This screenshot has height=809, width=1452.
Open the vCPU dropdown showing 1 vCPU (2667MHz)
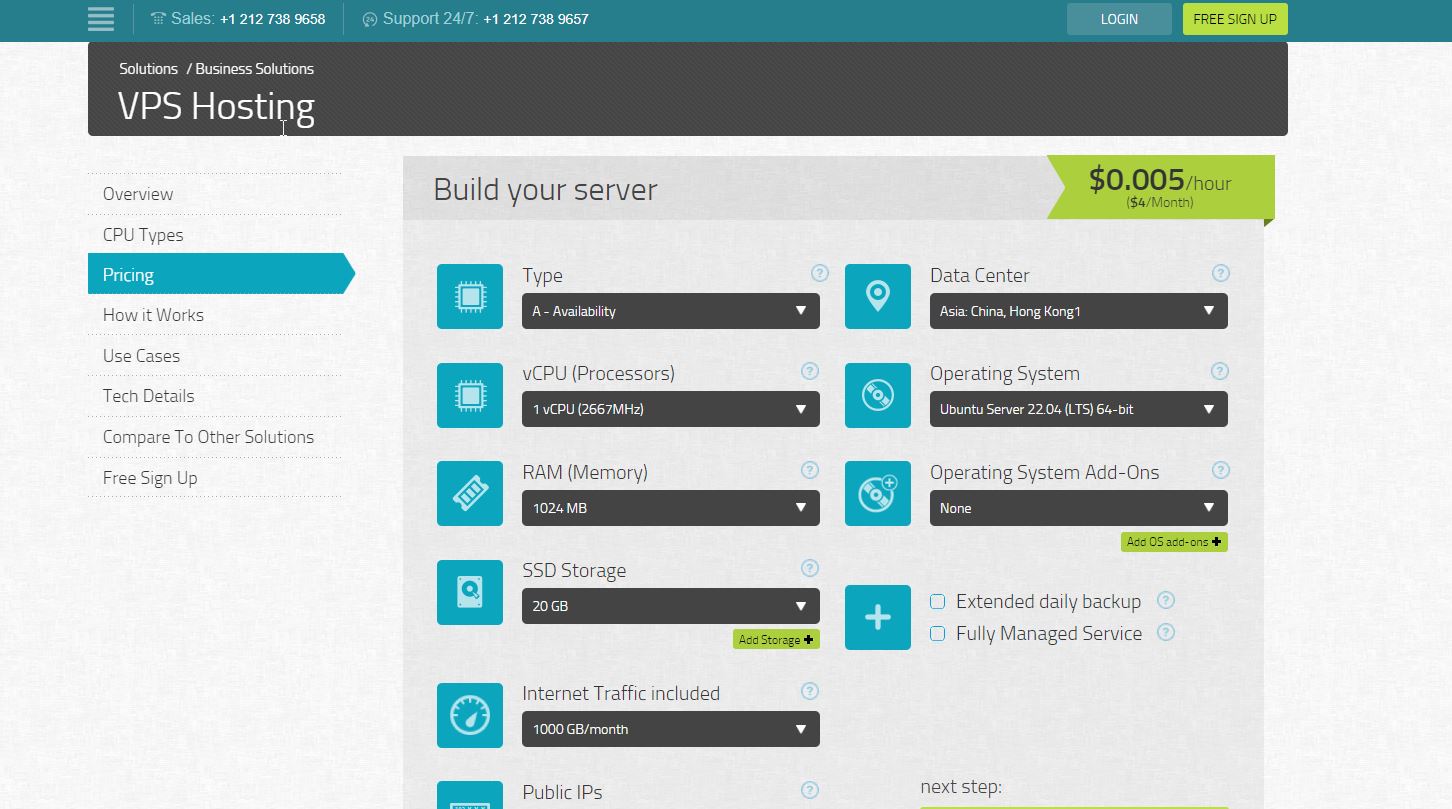[671, 409]
